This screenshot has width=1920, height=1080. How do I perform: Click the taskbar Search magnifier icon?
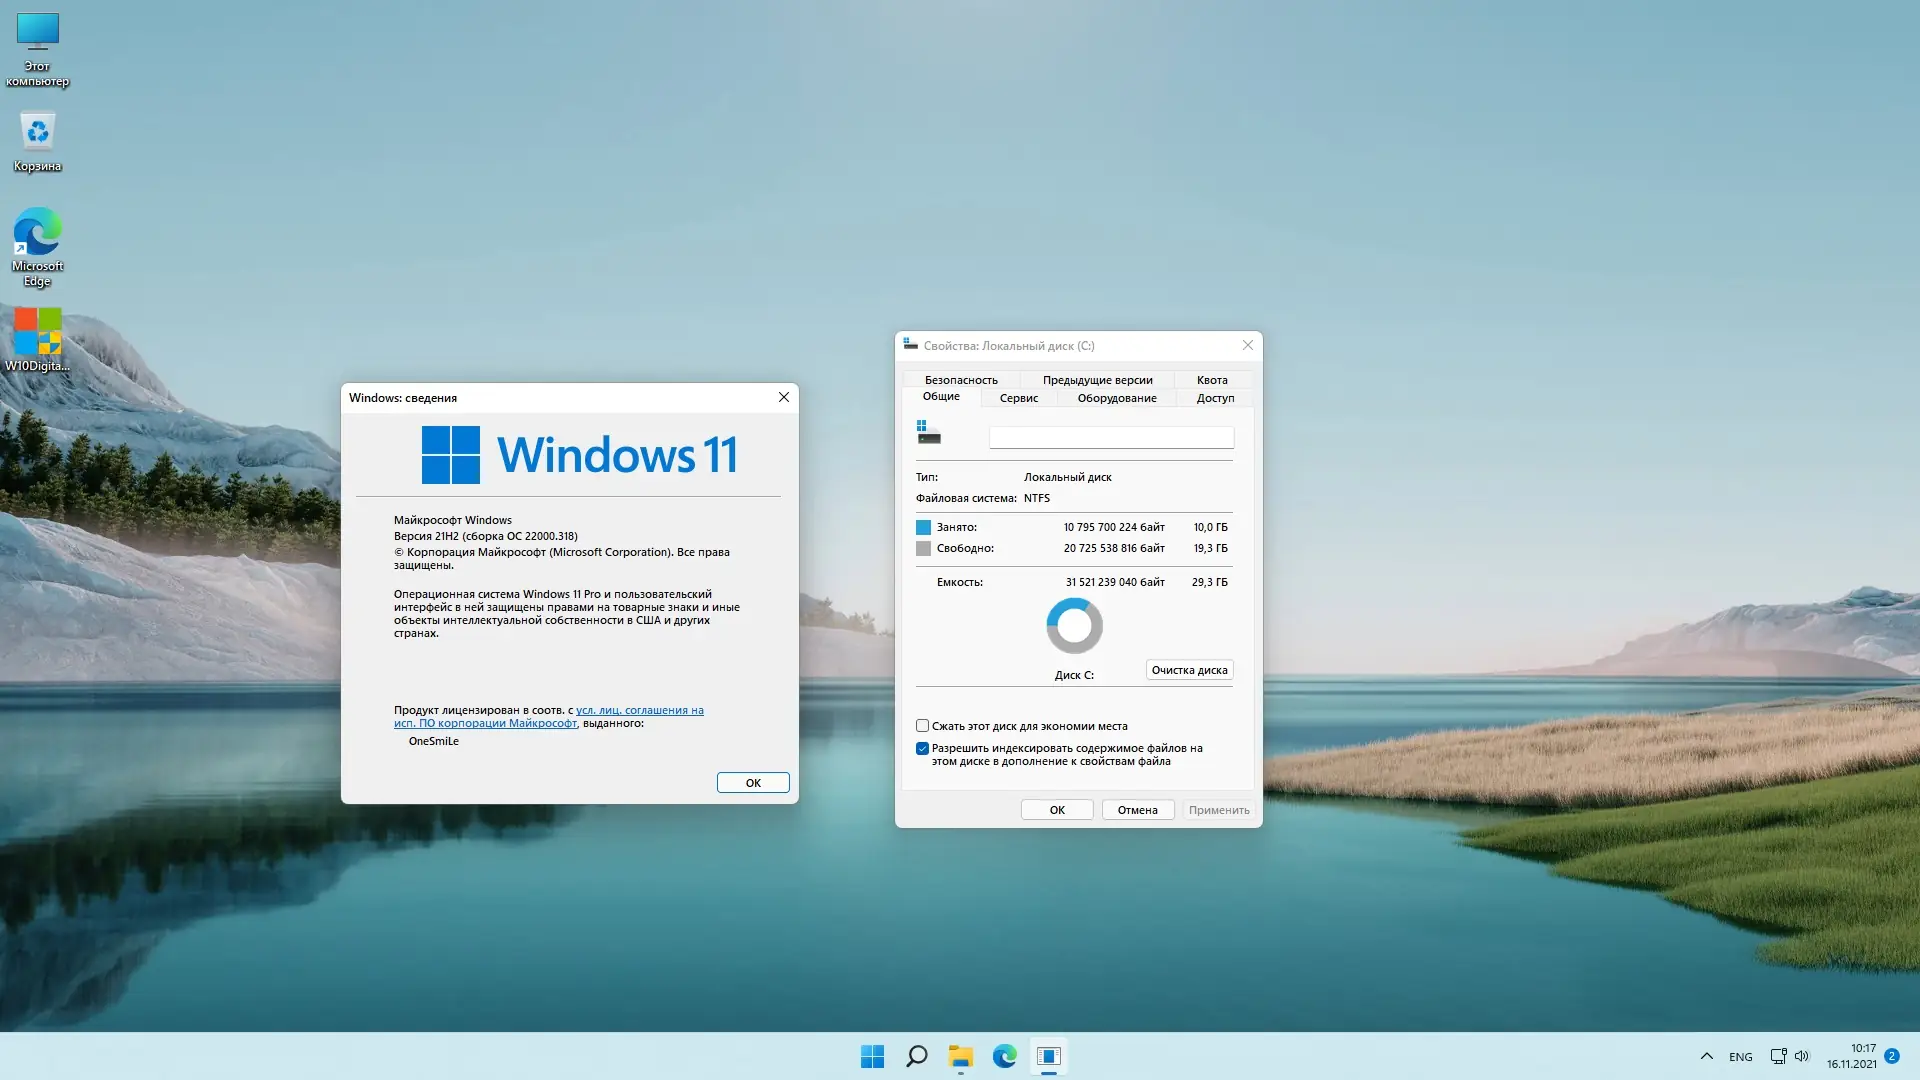click(x=916, y=1056)
